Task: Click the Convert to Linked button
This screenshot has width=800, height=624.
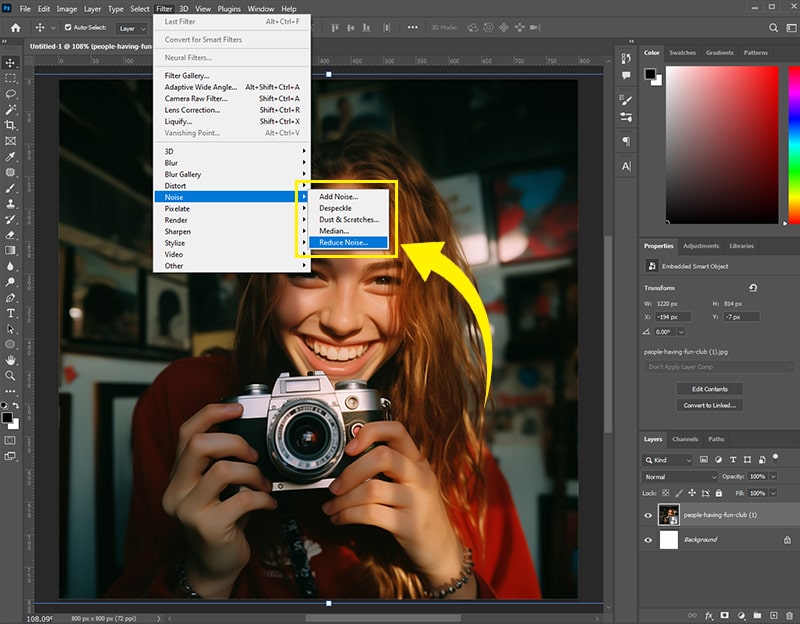Action: (x=710, y=406)
